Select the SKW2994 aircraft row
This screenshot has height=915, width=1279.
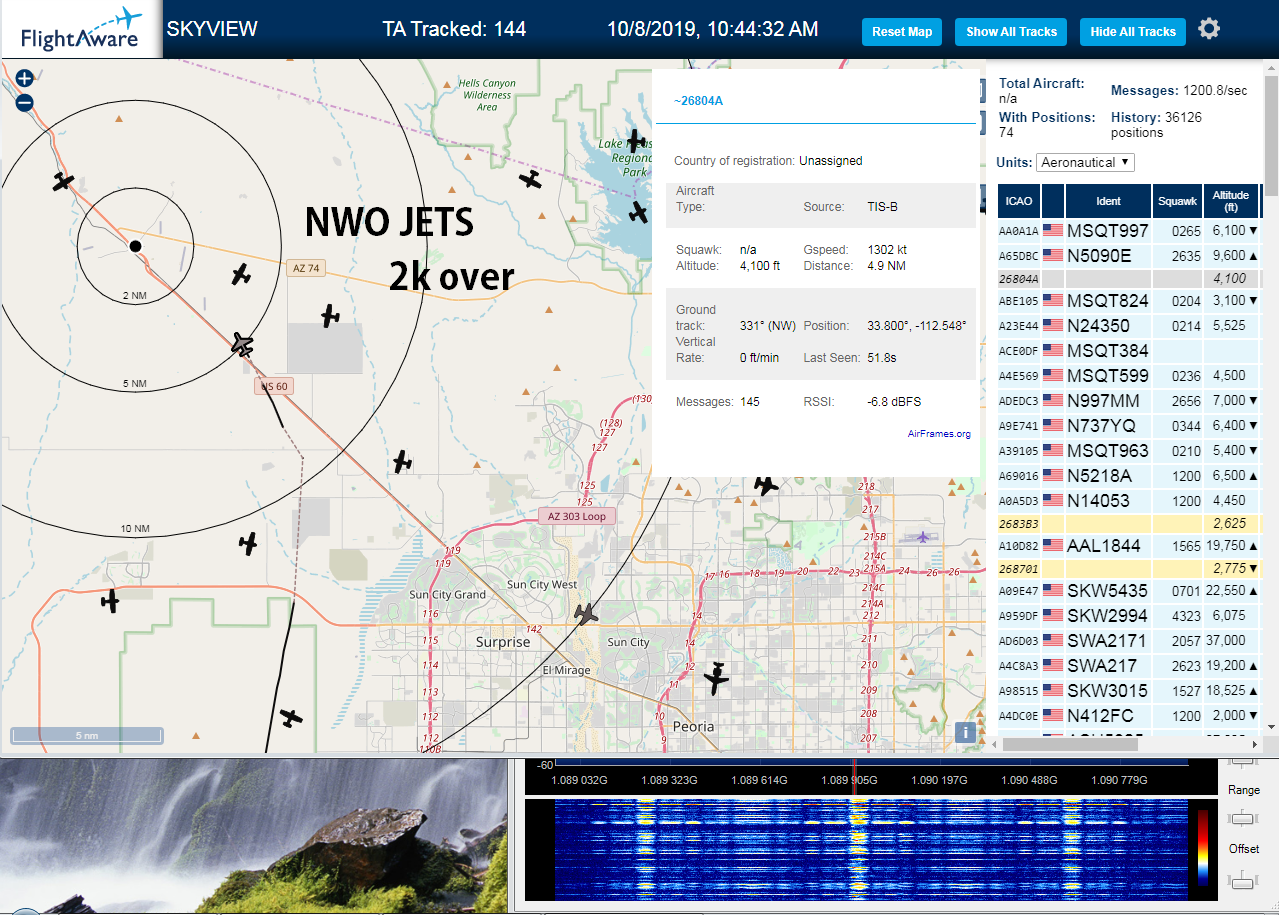(1130, 616)
